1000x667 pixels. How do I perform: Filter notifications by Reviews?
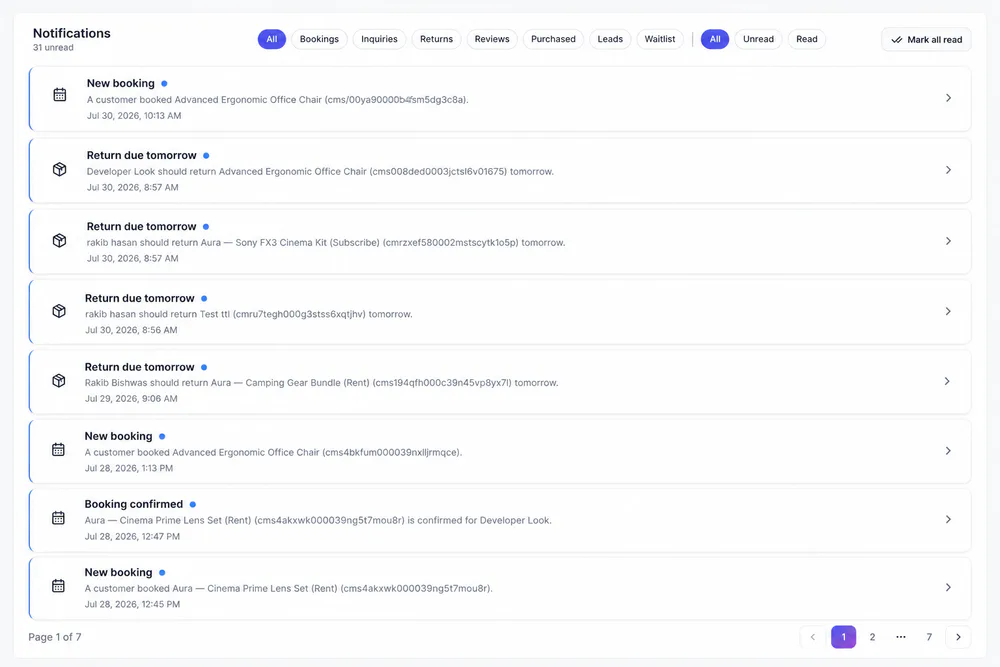492,39
